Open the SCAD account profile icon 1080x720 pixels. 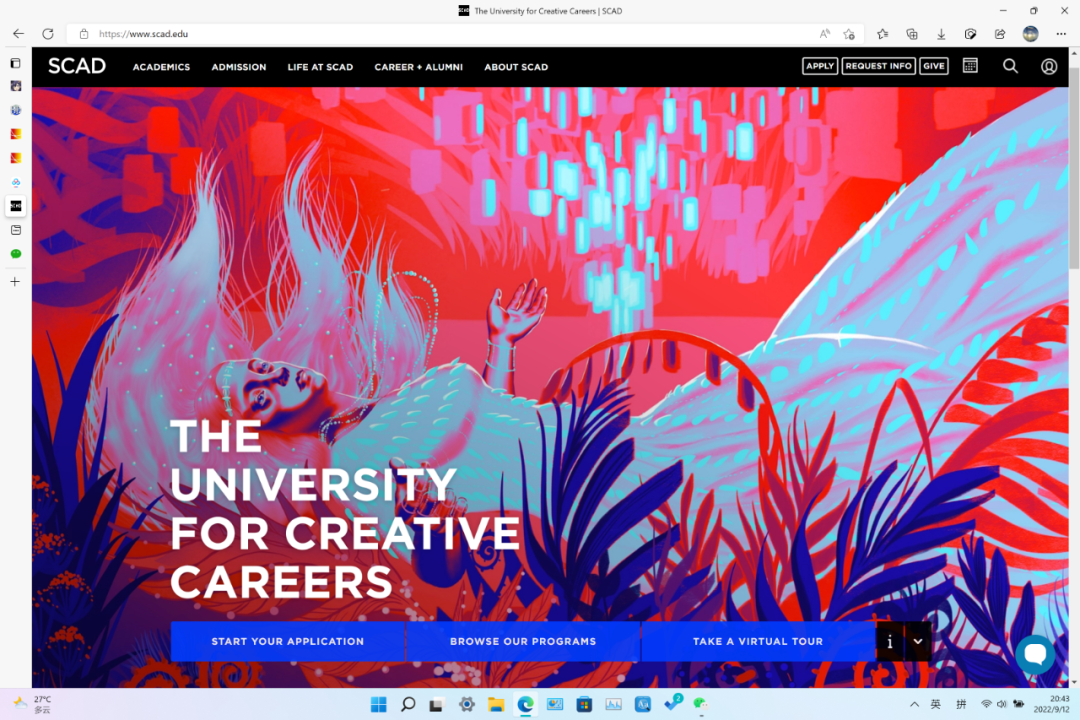(1048, 66)
